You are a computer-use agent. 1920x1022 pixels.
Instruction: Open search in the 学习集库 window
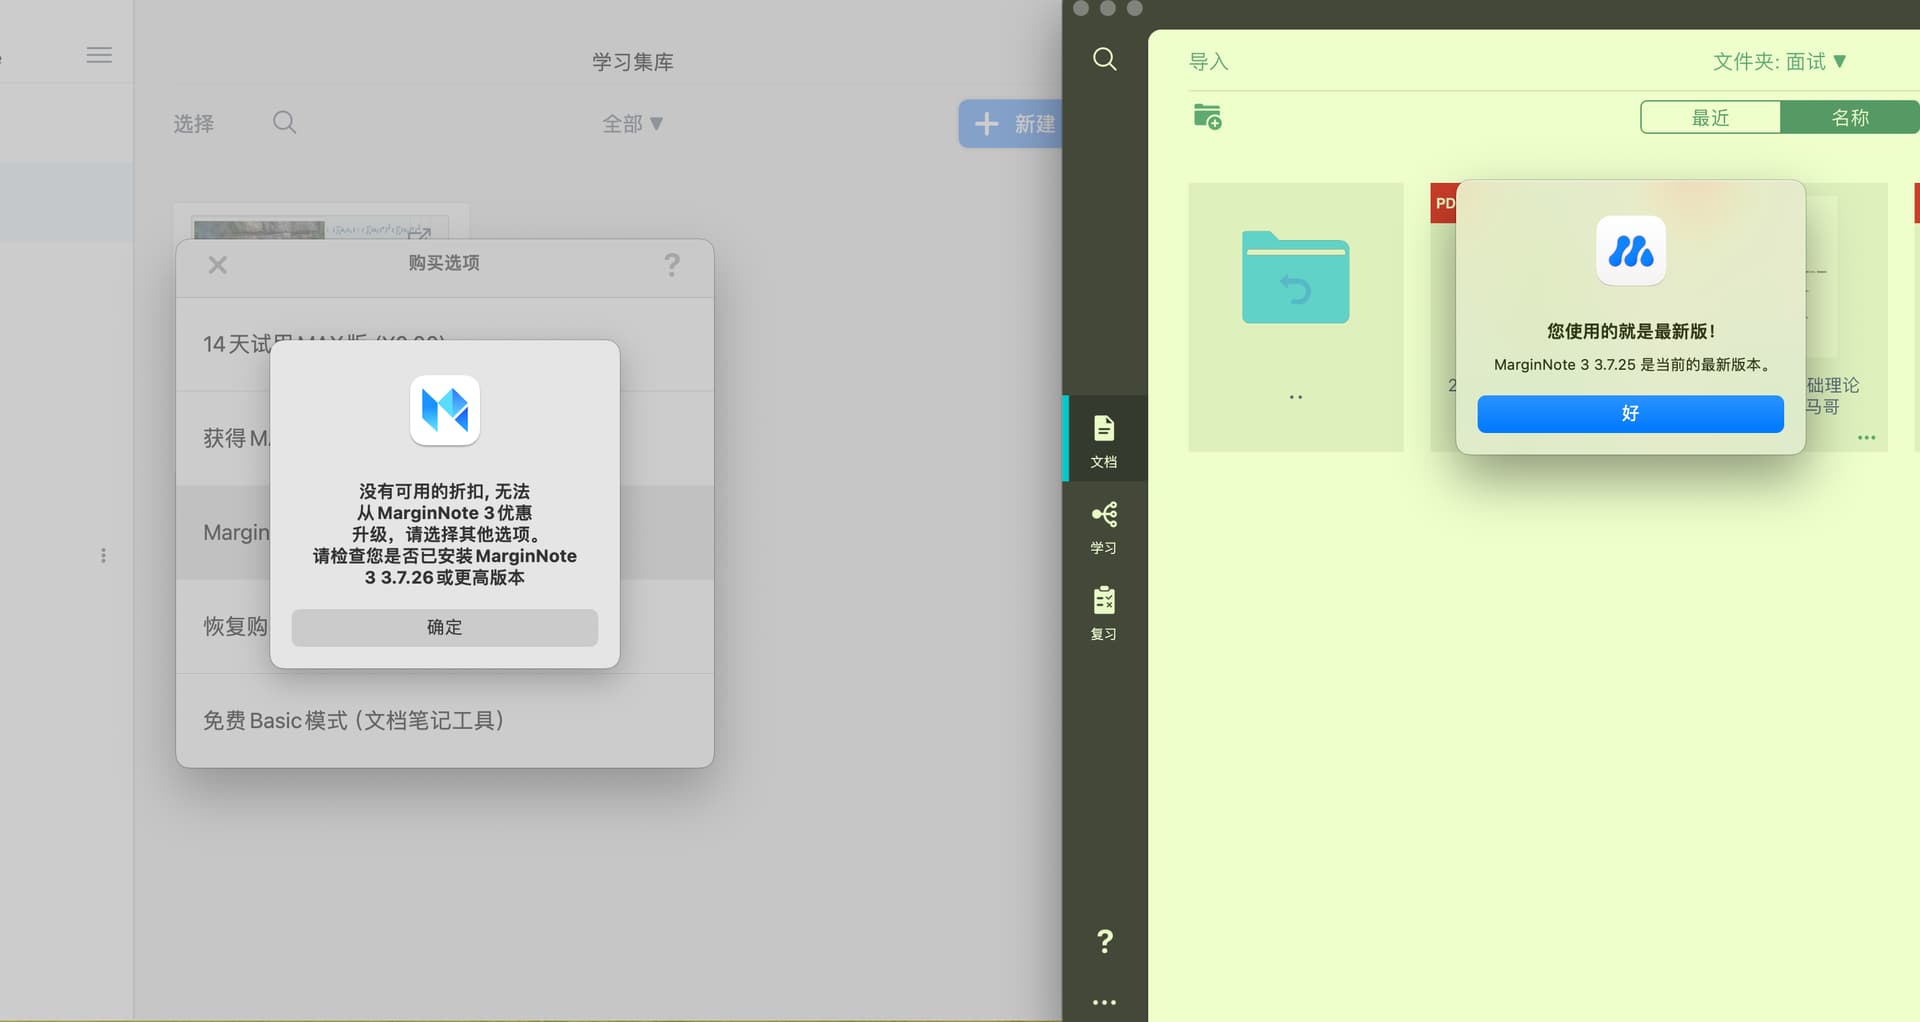pyautogui.click(x=285, y=123)
